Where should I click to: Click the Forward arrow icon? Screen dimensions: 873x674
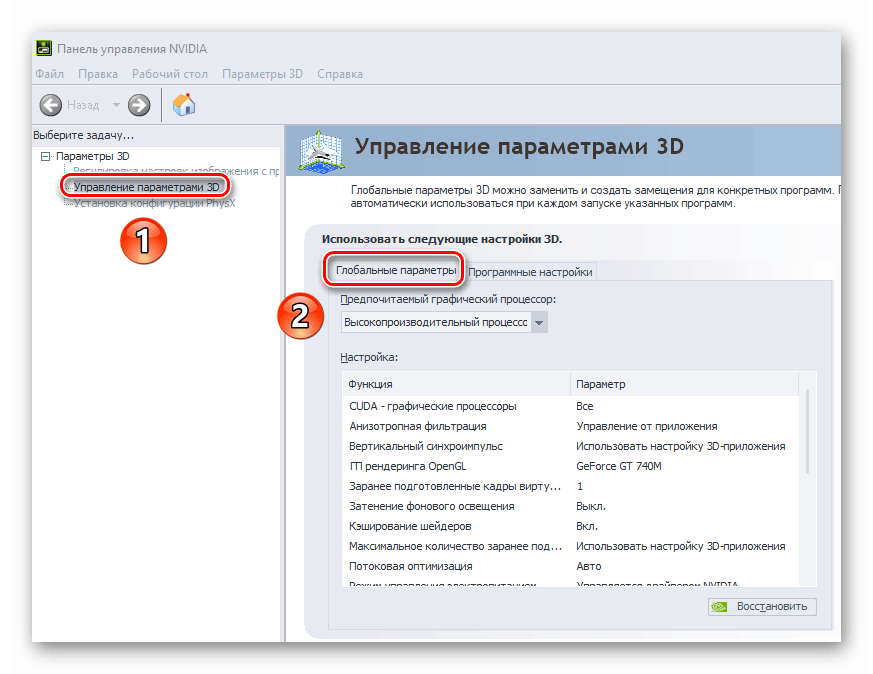click(139, 105)
